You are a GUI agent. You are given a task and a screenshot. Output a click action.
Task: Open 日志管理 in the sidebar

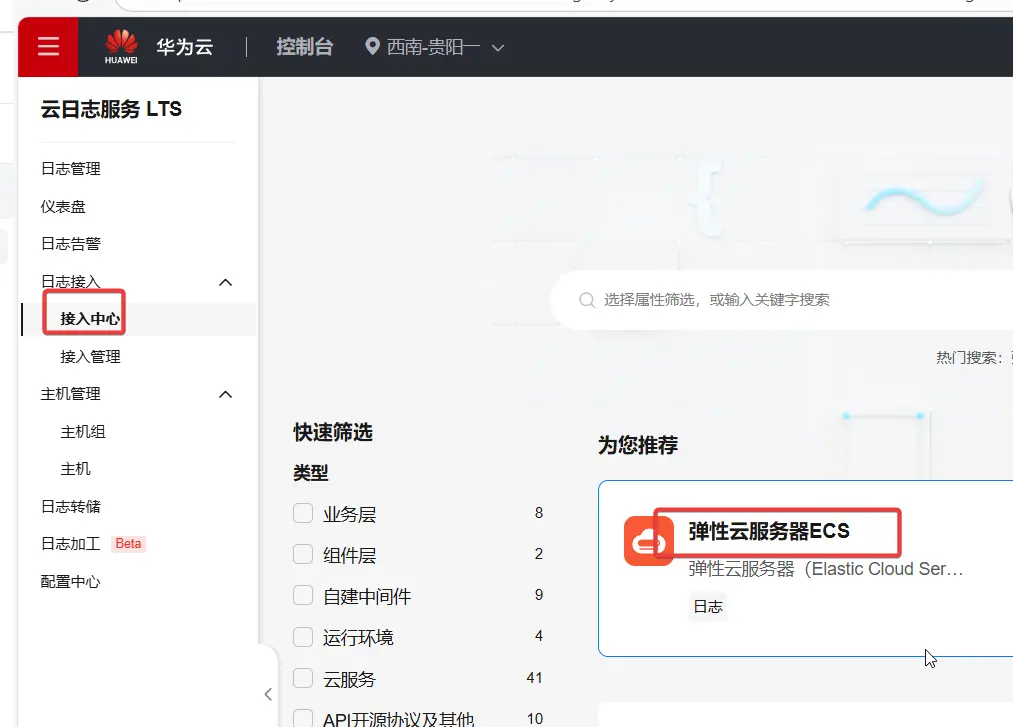pyautogui.click(x=71, y=169)
